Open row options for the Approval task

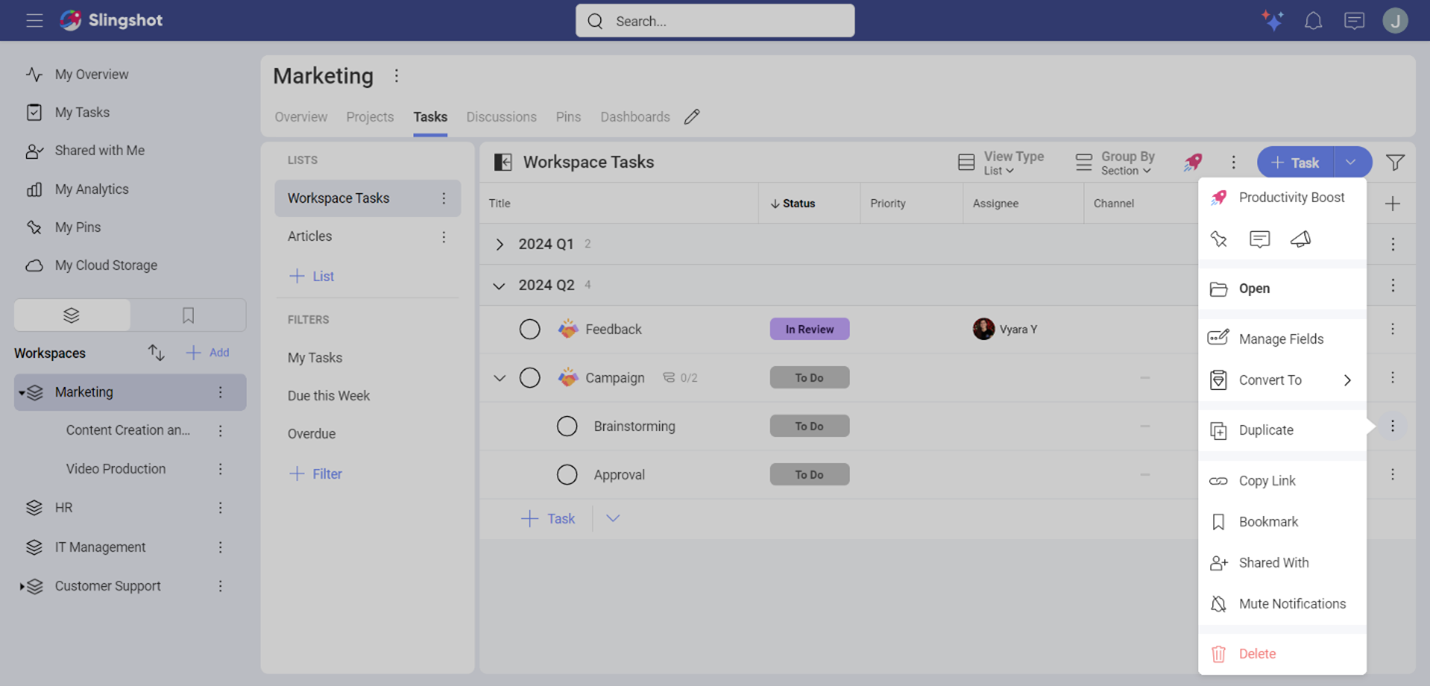click(1393, 475)
